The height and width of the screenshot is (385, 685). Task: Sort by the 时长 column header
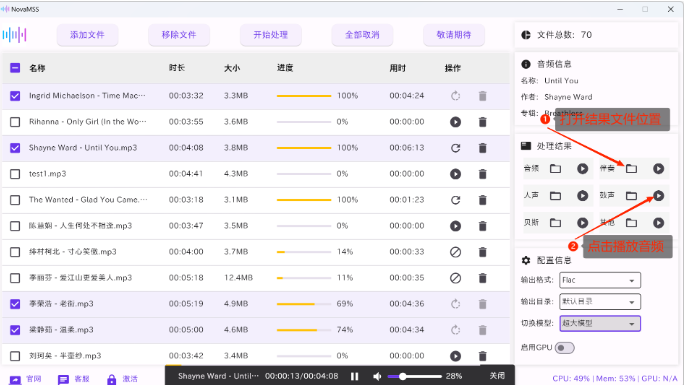coord(177,68)
